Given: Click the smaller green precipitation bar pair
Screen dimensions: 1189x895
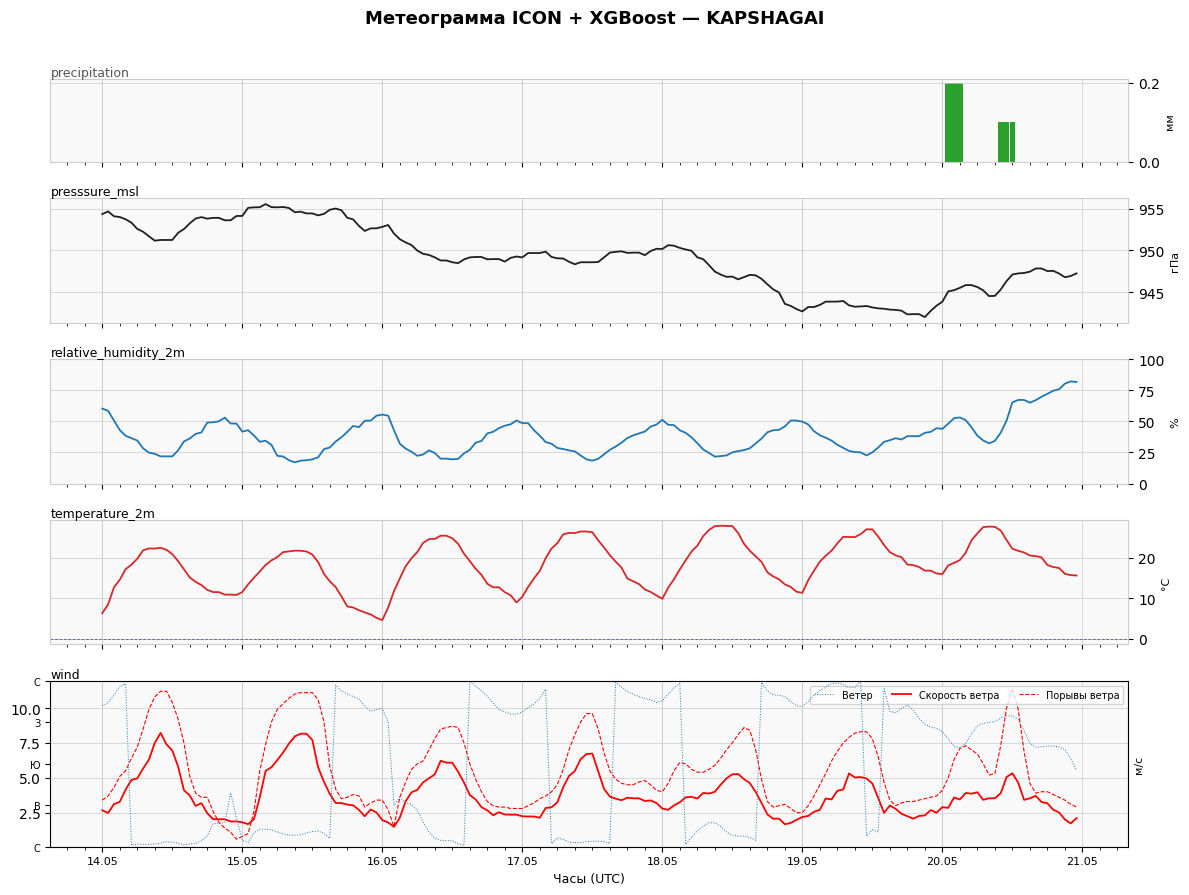Looking at the screenshot, I should coord(1006,142).
